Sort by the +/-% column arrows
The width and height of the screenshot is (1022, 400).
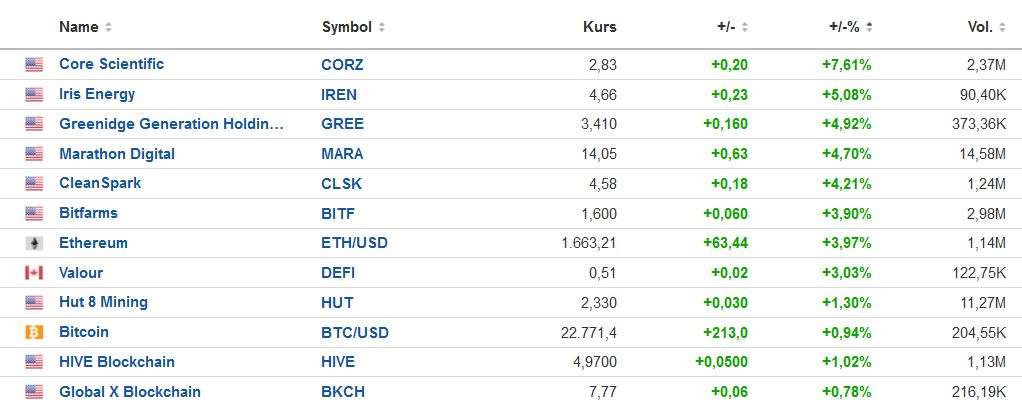(869, 27)
